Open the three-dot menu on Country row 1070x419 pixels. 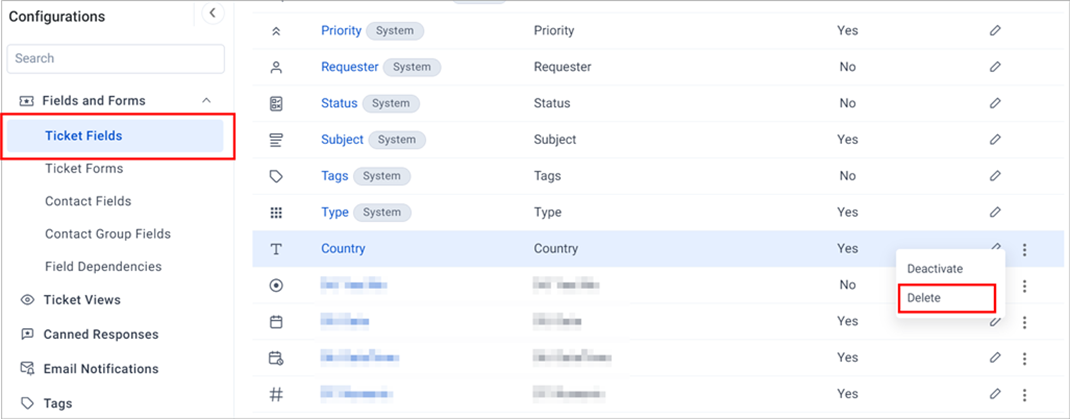coord(1024,250)
